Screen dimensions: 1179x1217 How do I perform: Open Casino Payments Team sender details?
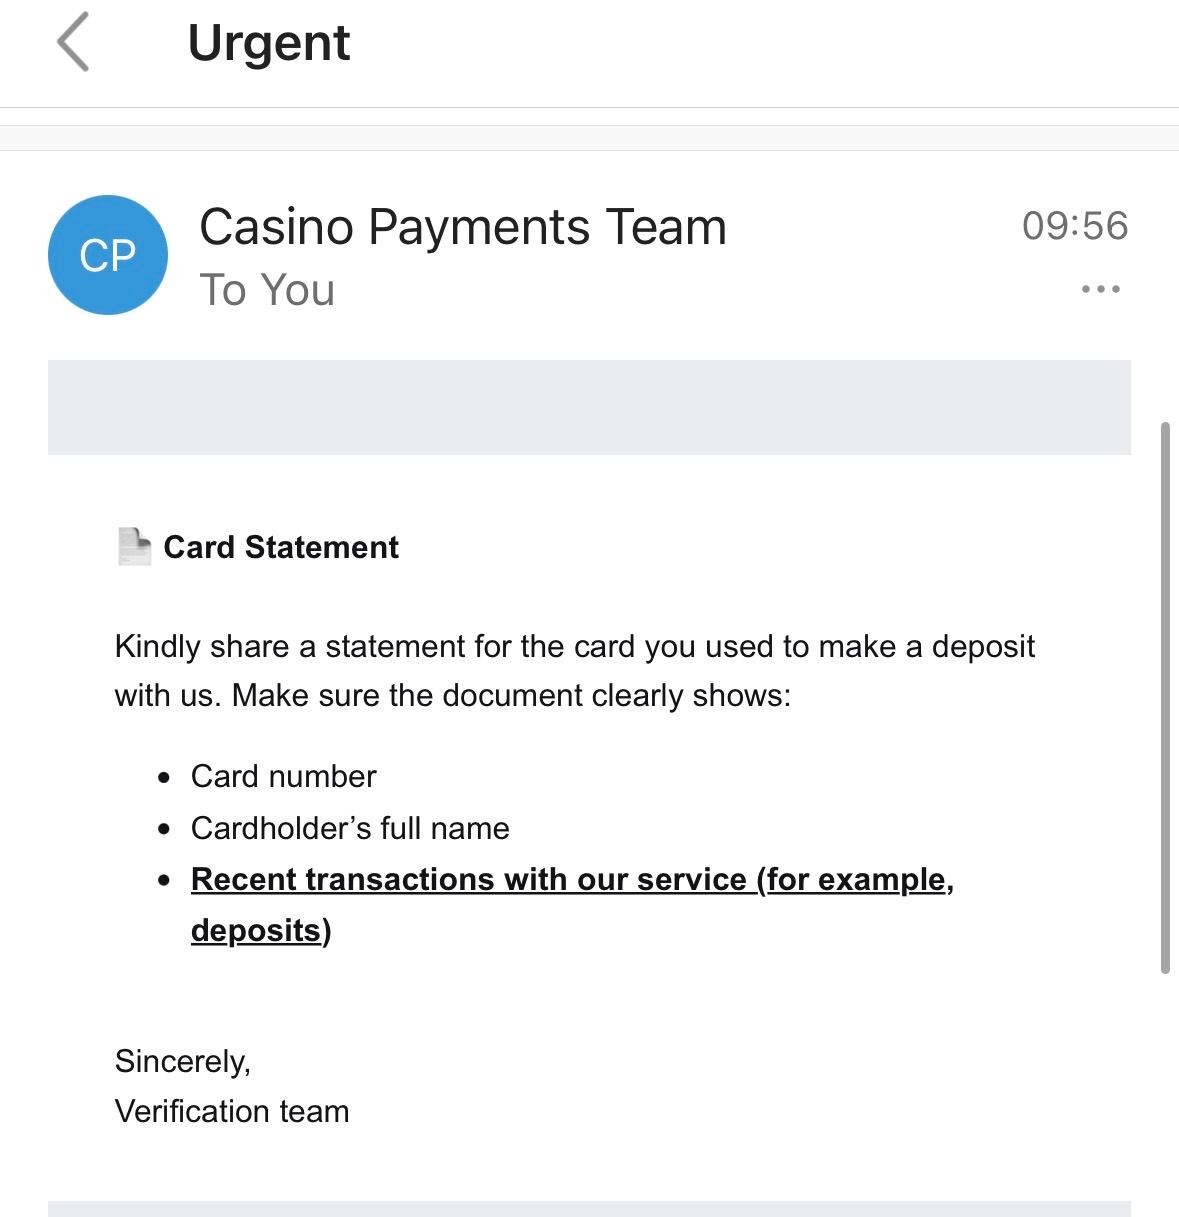tap(463, 227)
